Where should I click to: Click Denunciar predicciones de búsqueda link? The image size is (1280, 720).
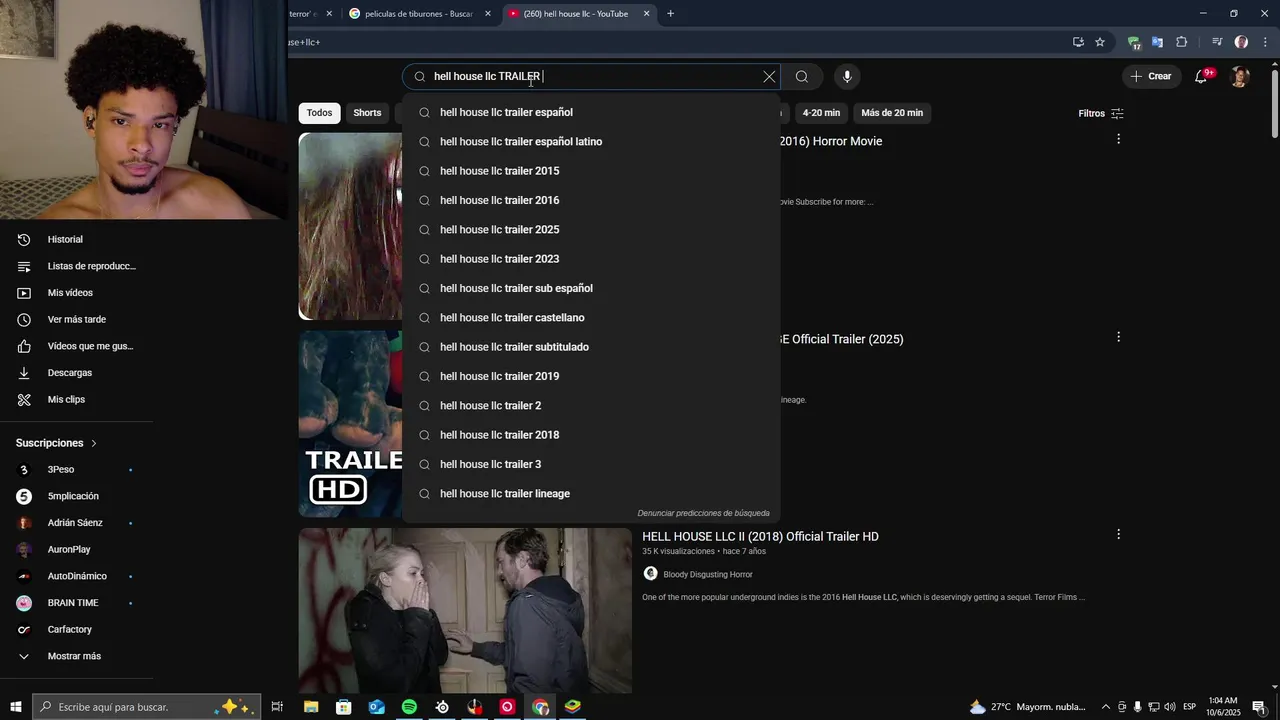703,513
